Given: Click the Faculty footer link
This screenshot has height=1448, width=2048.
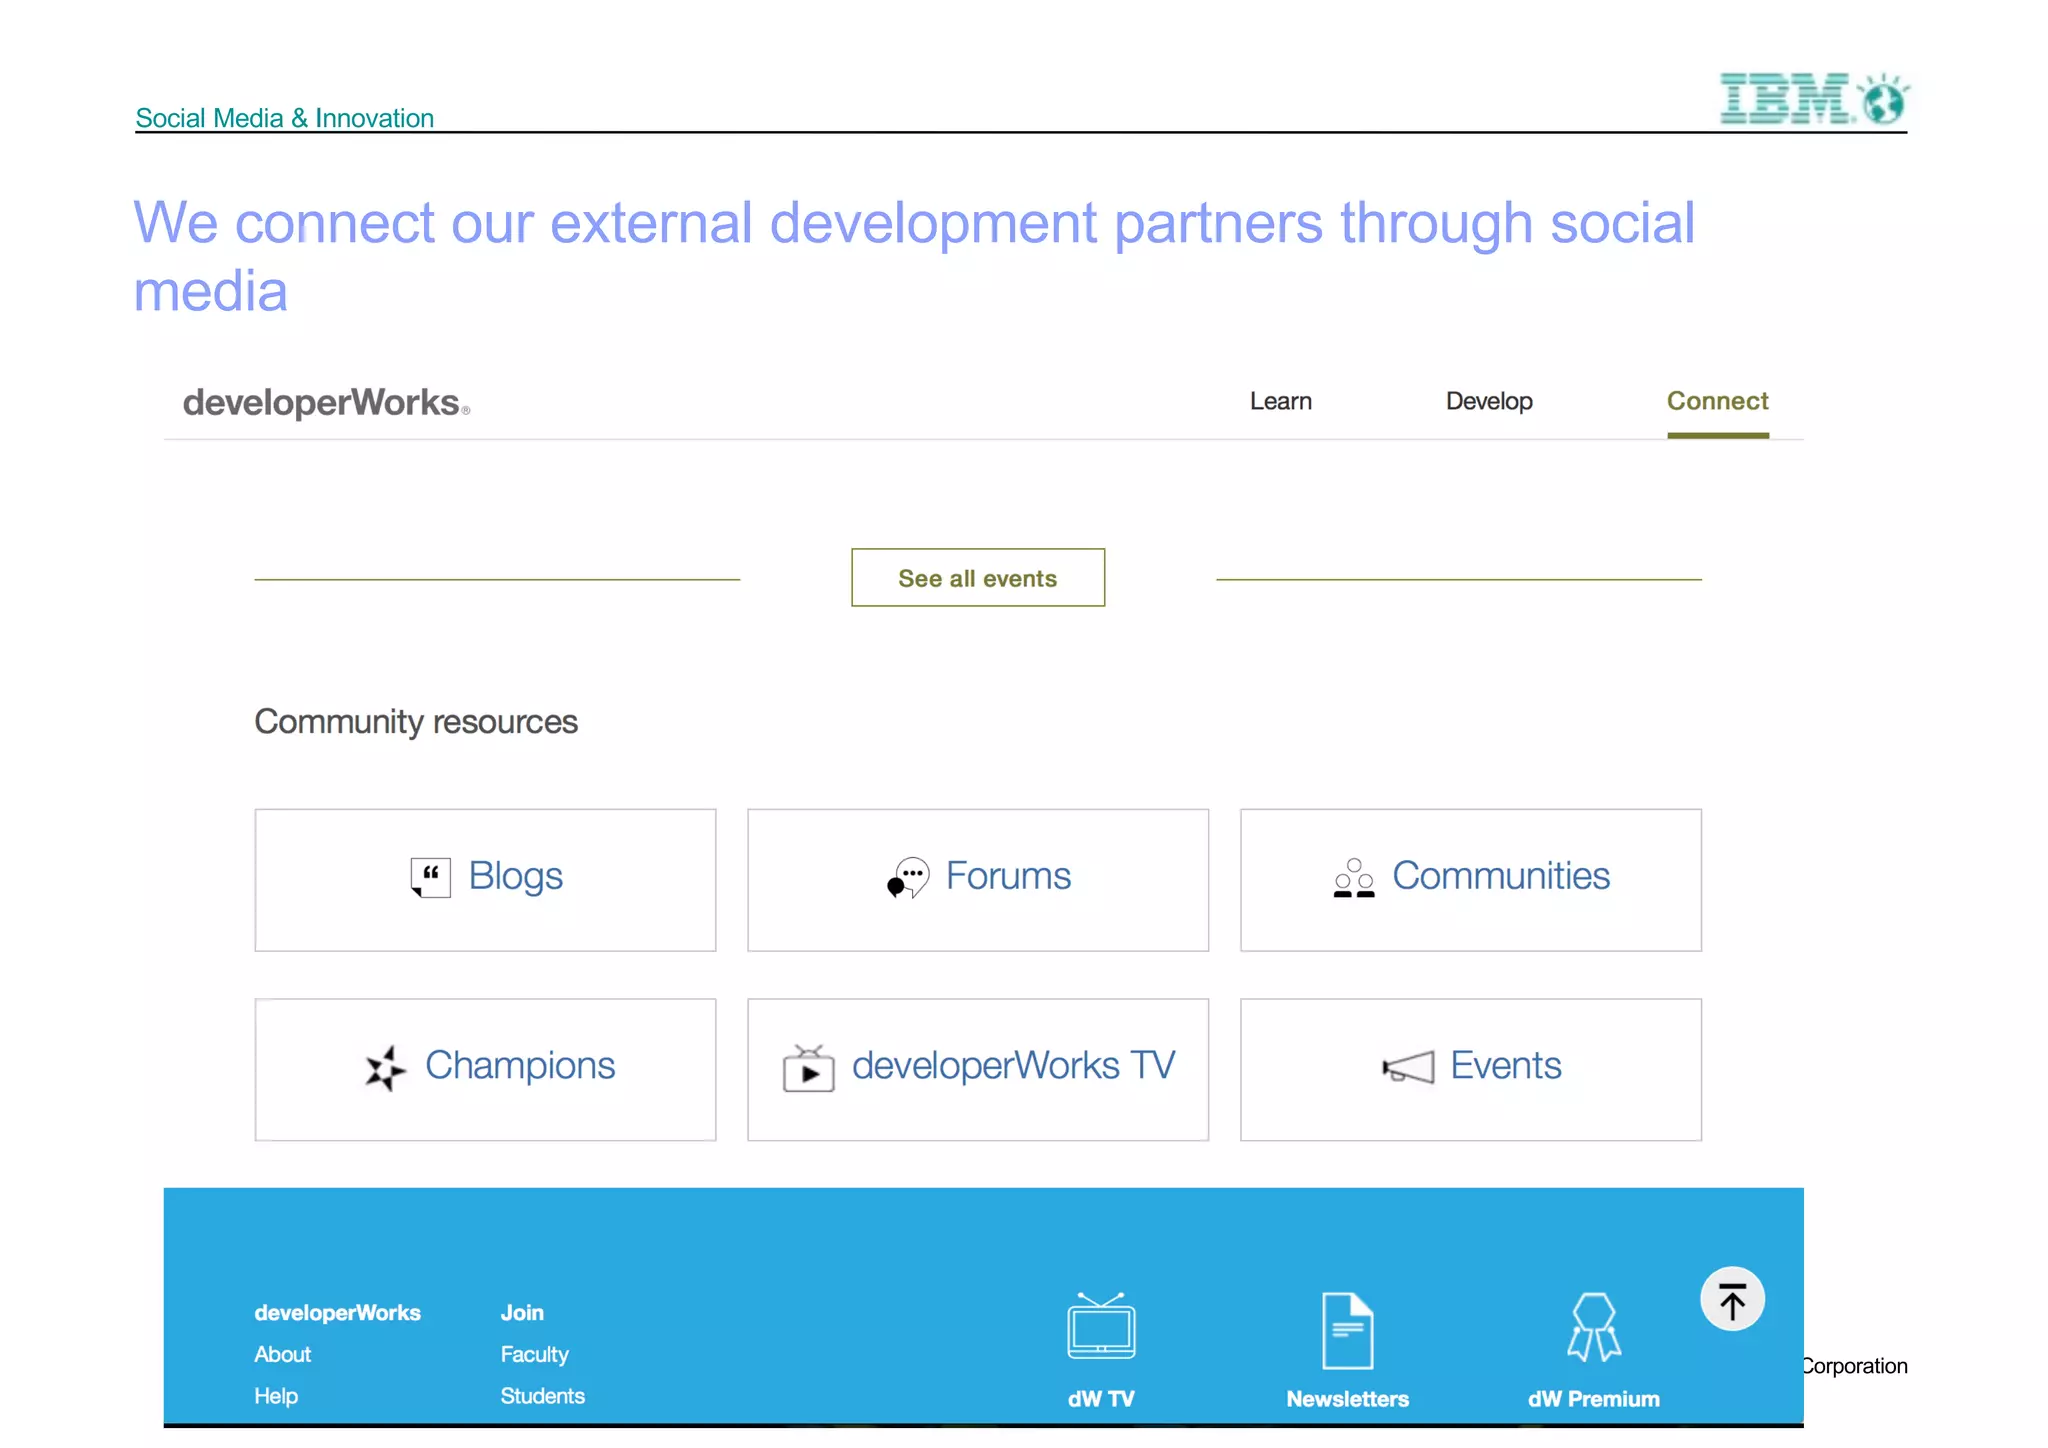Looking at the screenshot, I should click(534, 1355).
